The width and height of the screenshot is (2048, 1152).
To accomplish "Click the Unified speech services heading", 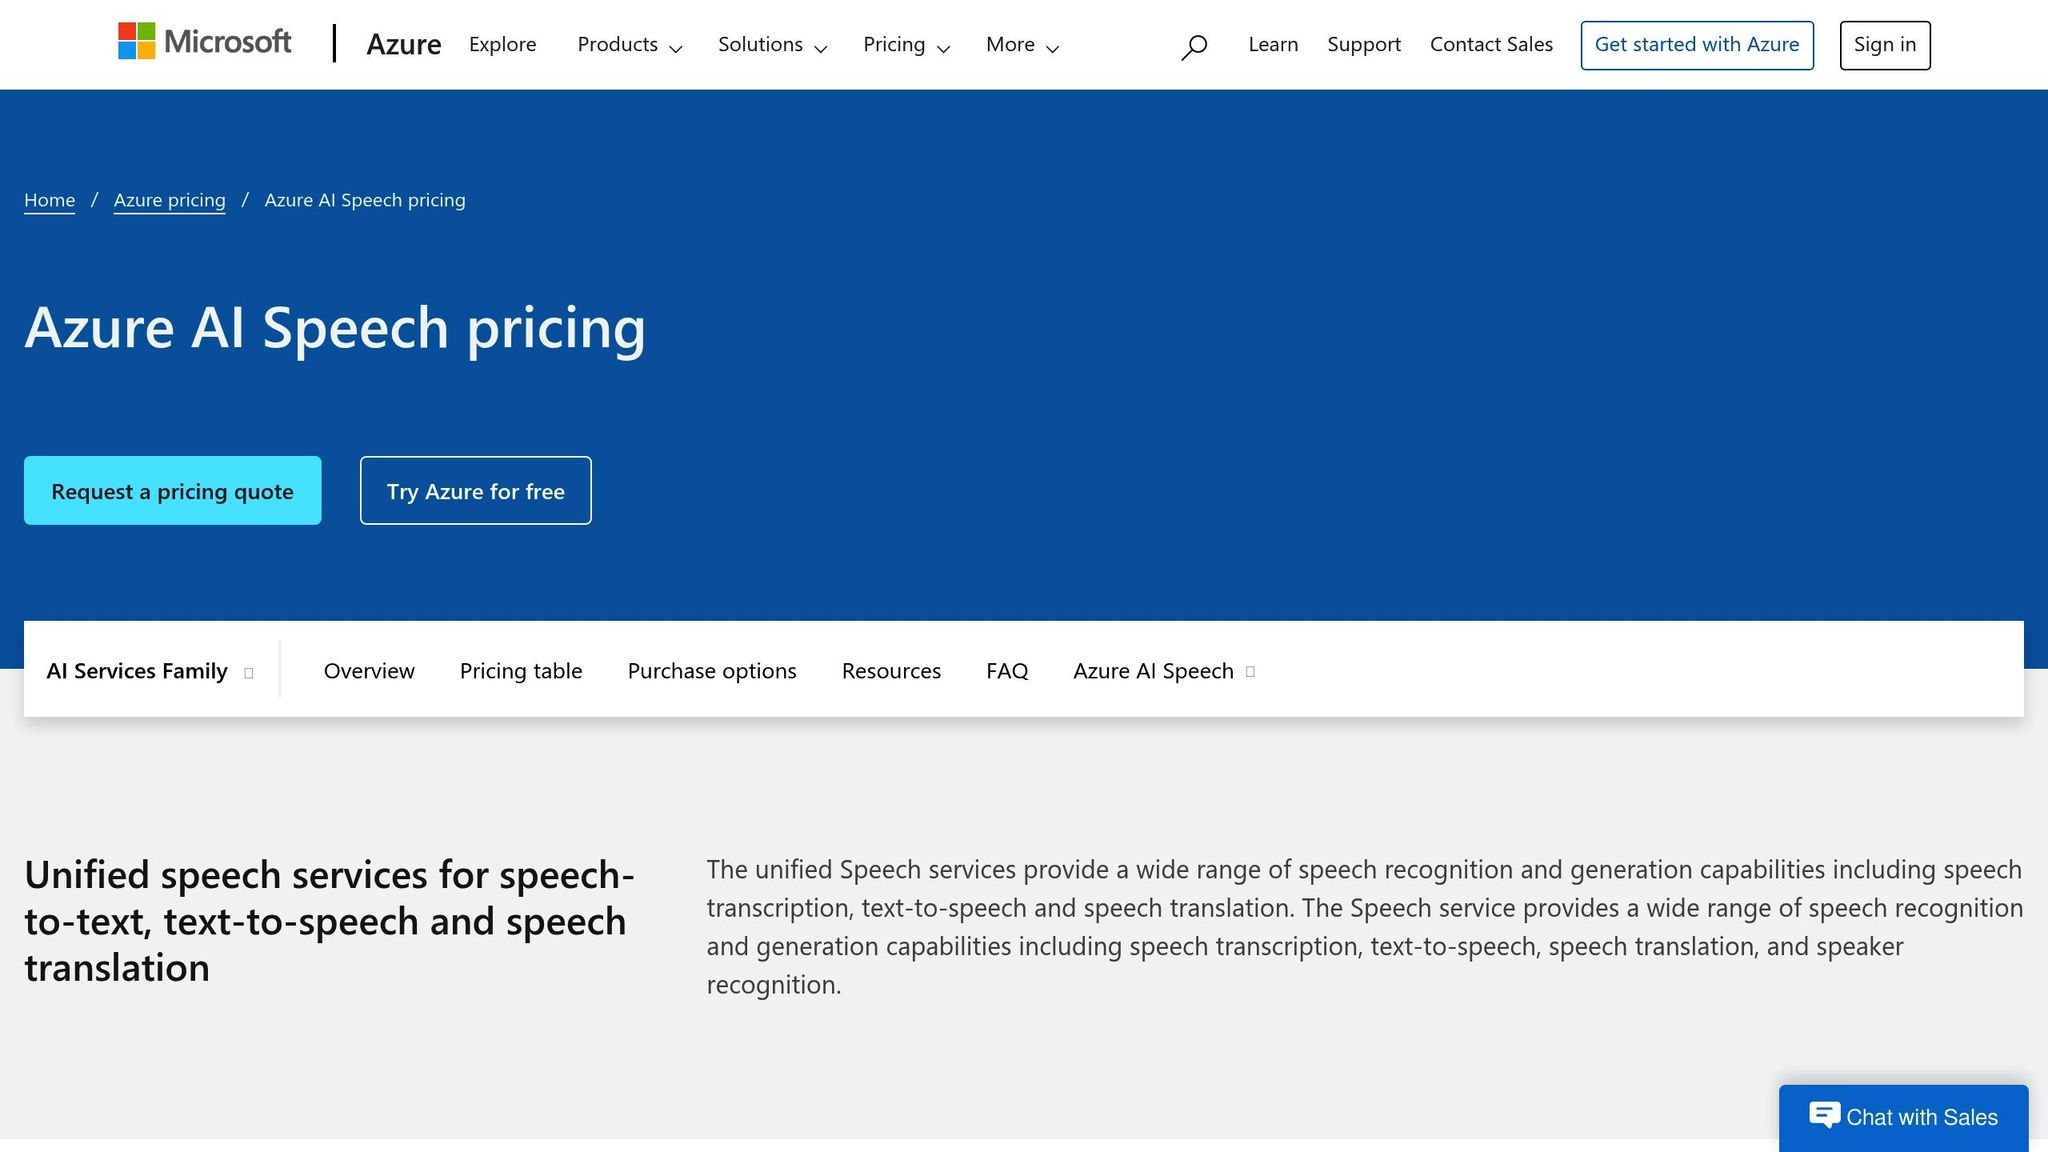I will (330, 921).
